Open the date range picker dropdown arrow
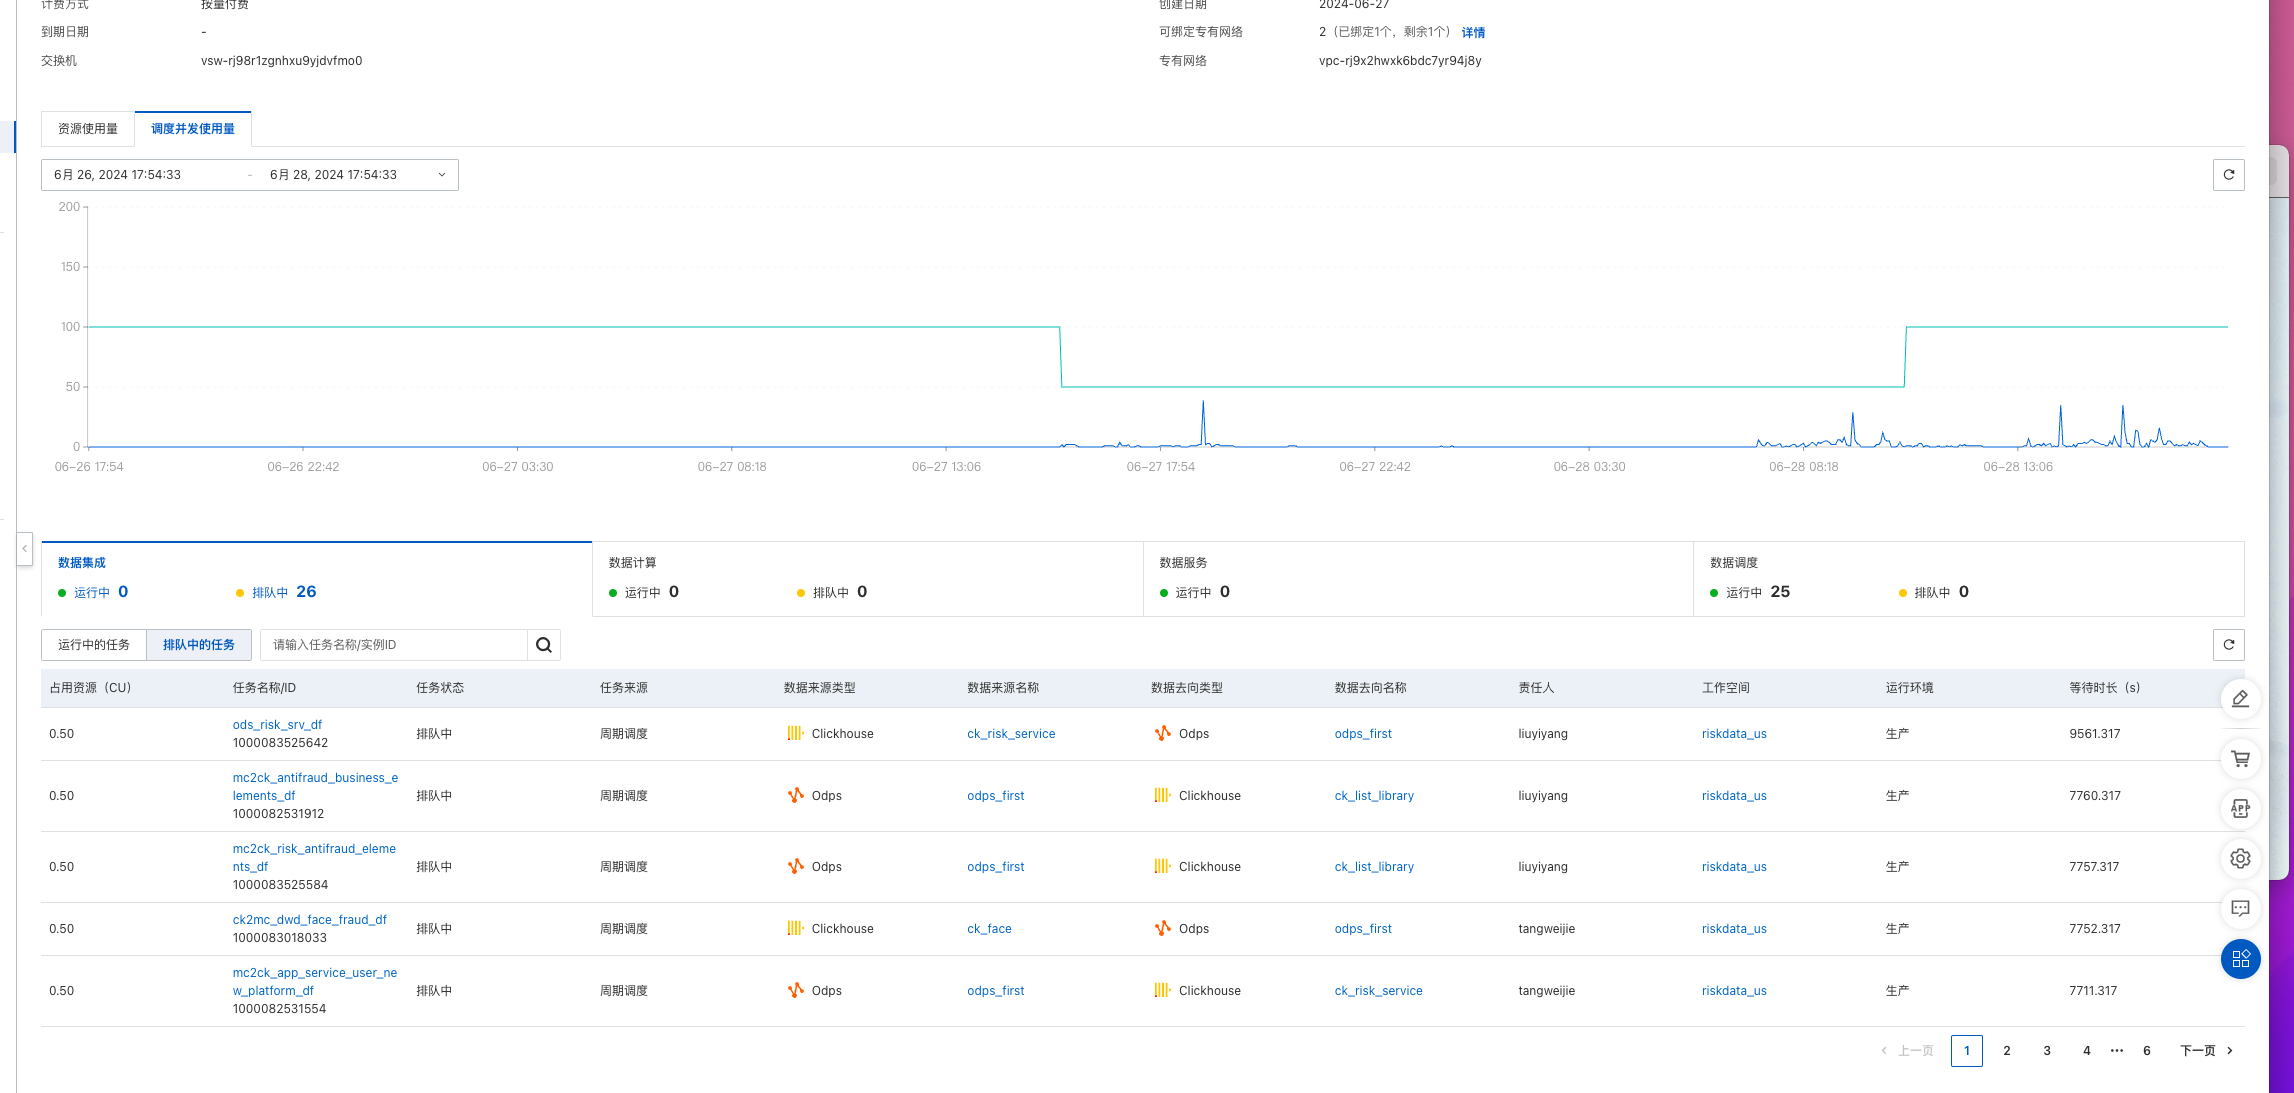Screen dimensions: 2294x1093 (442, 175)
